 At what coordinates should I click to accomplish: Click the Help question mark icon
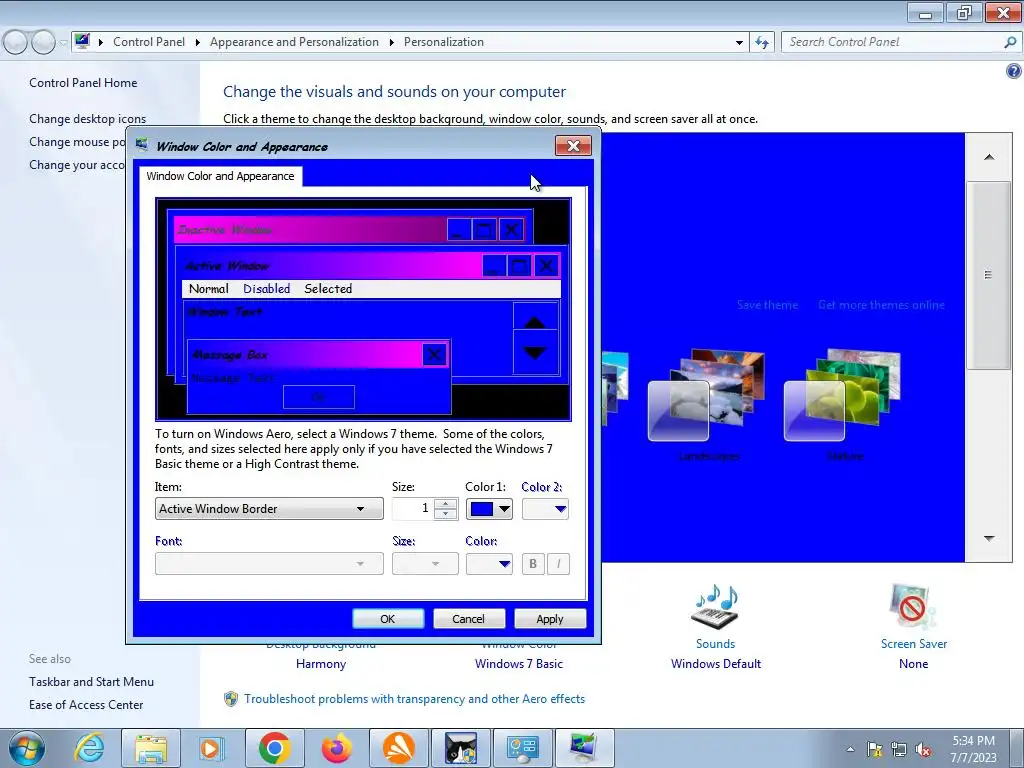1014,71
